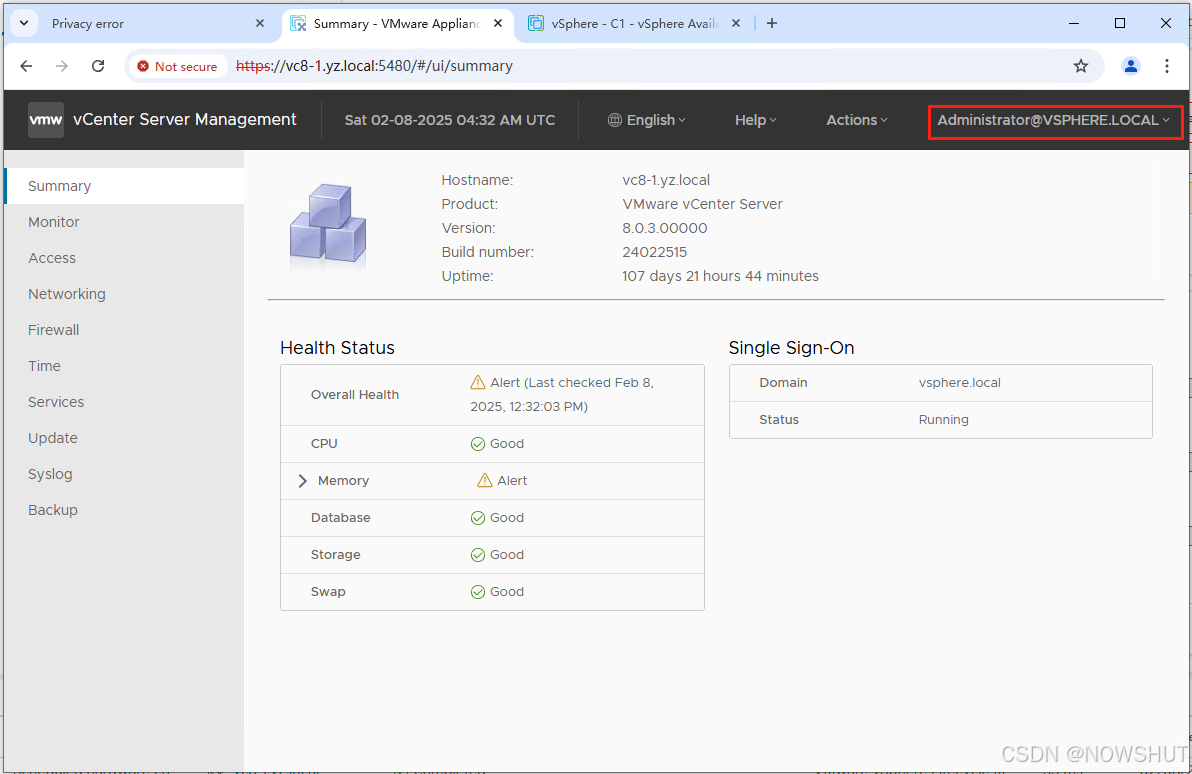Screen dimensions: 1192x774
Task: Open Backup in the sidebar
Action: coord(125,510)
